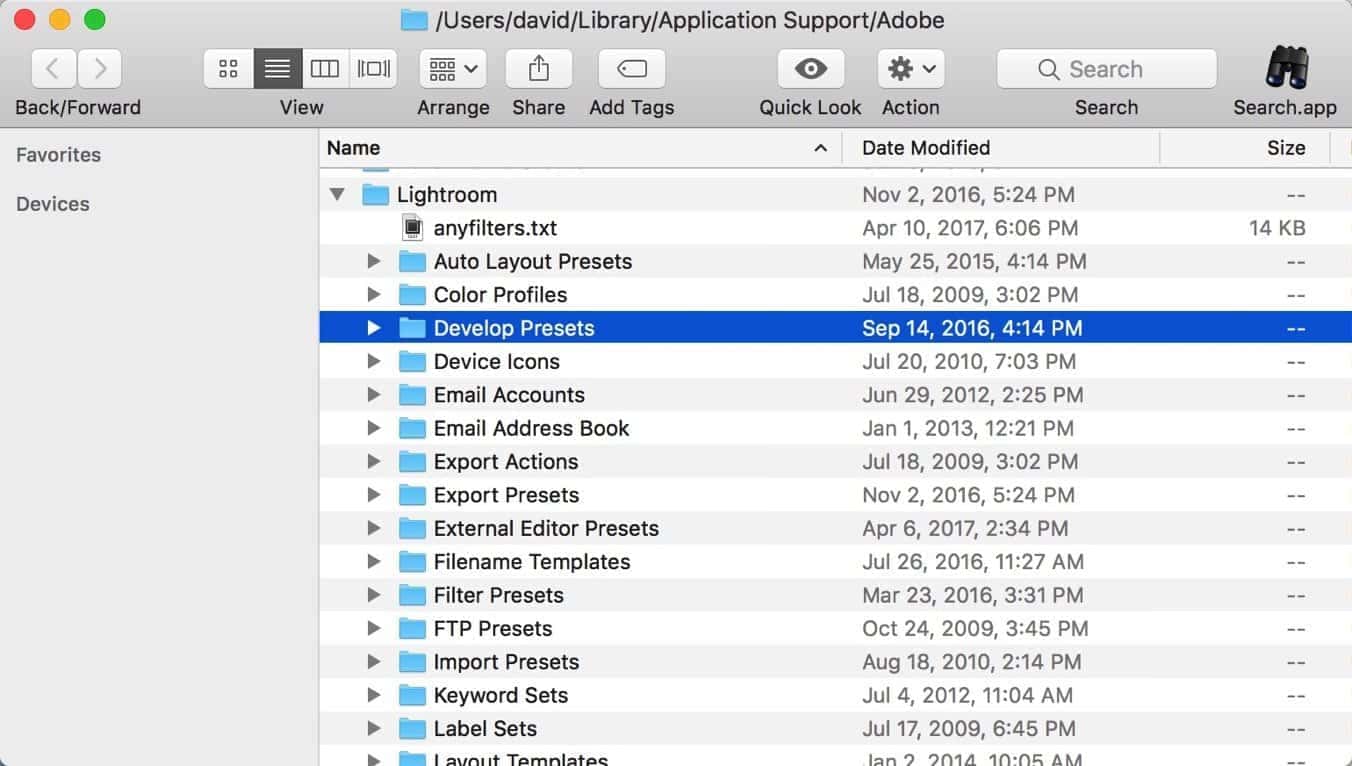Click the 14 KB size value
This screenshot has height=766, width=1352.
1277,228
